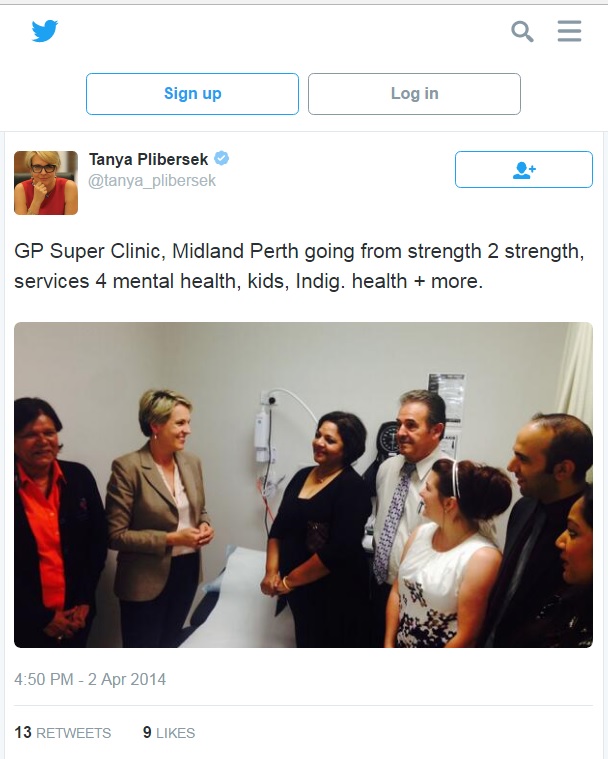Click the tweet text about GP Super Clinic
Viewport: 608px width, 759px height.
click(x=299, y=266)
